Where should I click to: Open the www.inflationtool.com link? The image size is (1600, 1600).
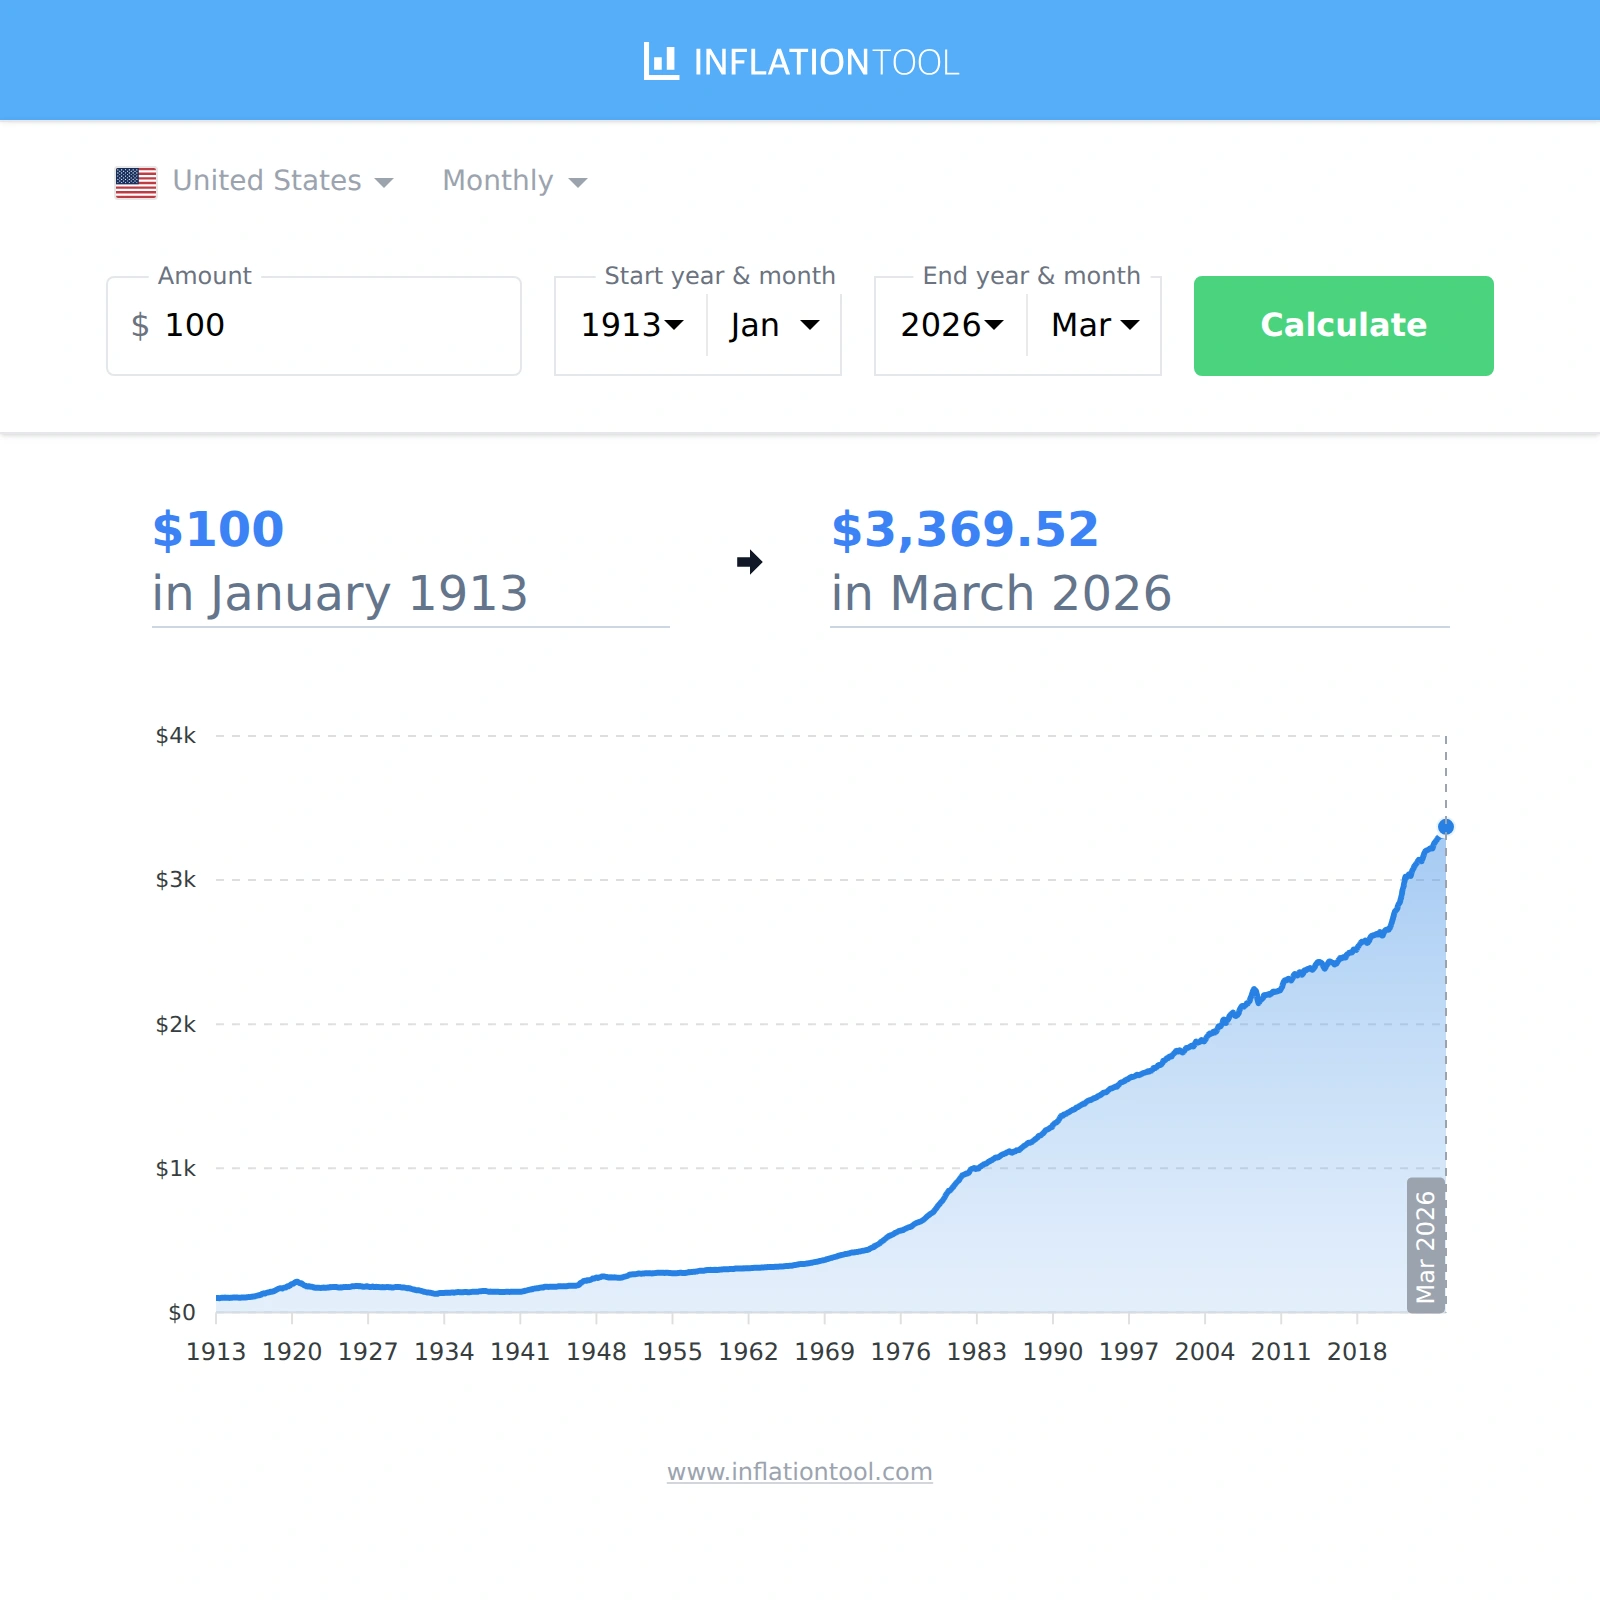pos(800,1472)
